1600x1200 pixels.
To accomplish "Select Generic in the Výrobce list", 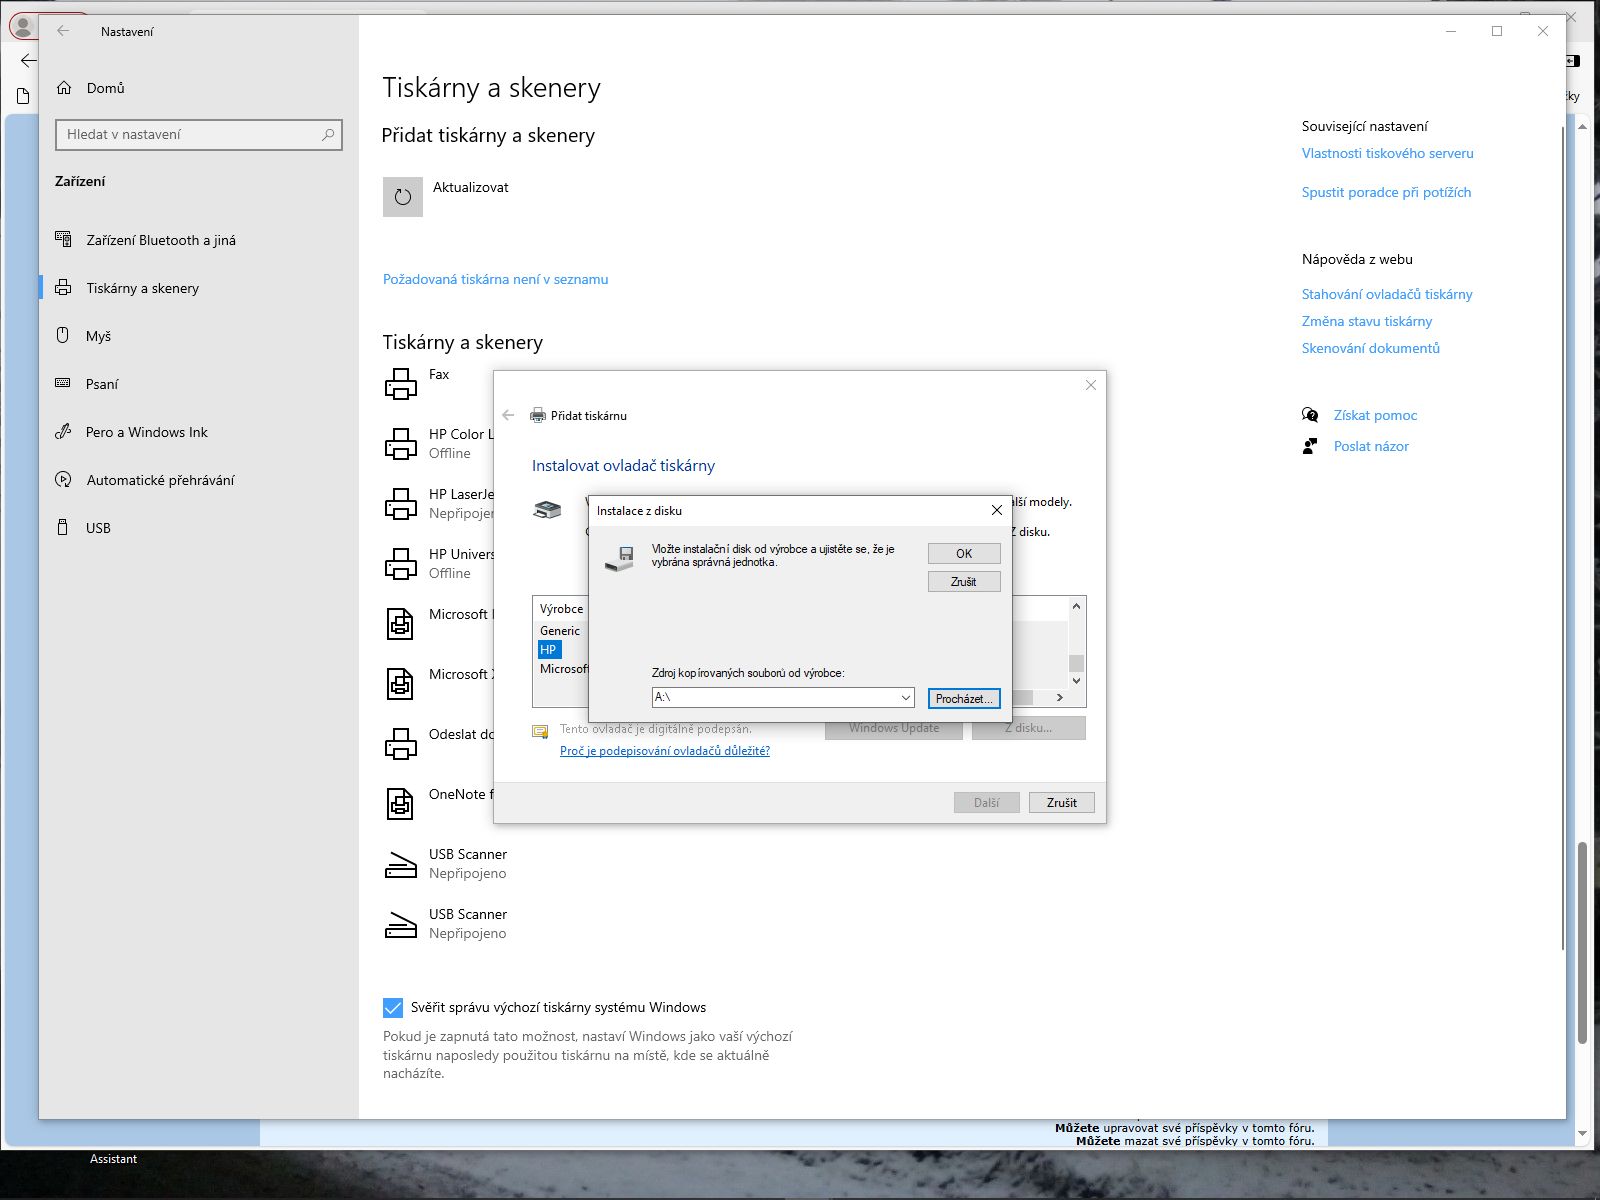I will pyautogui.click(x=559, y=631).
